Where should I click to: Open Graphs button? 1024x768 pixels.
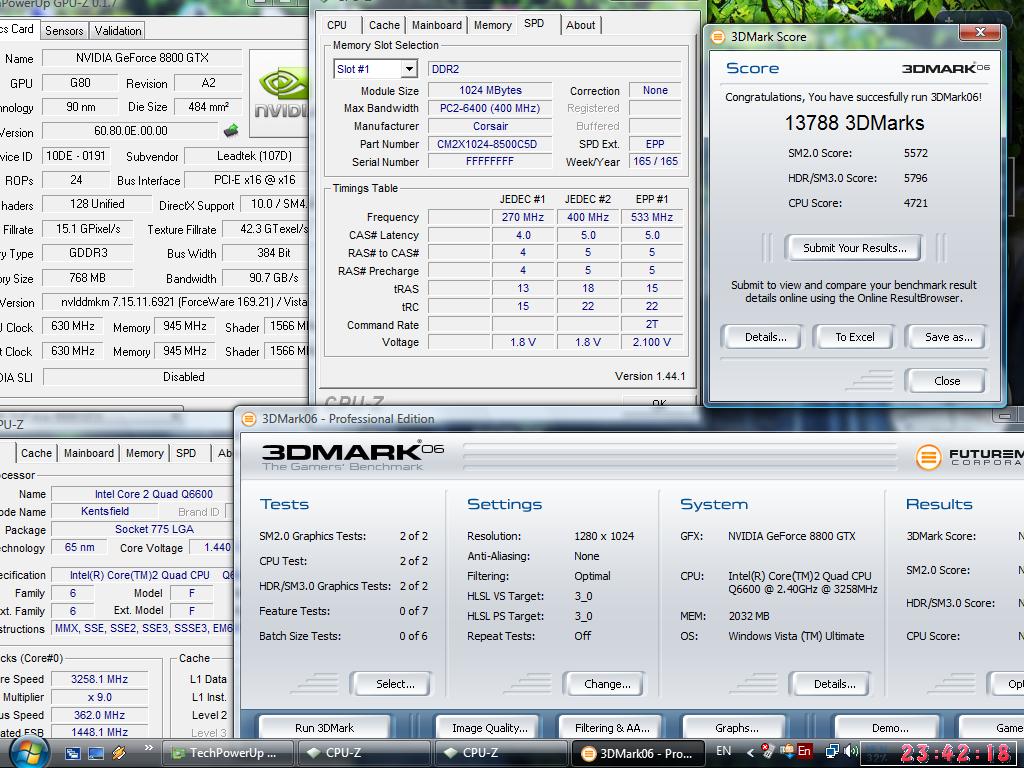pos(737,728)
